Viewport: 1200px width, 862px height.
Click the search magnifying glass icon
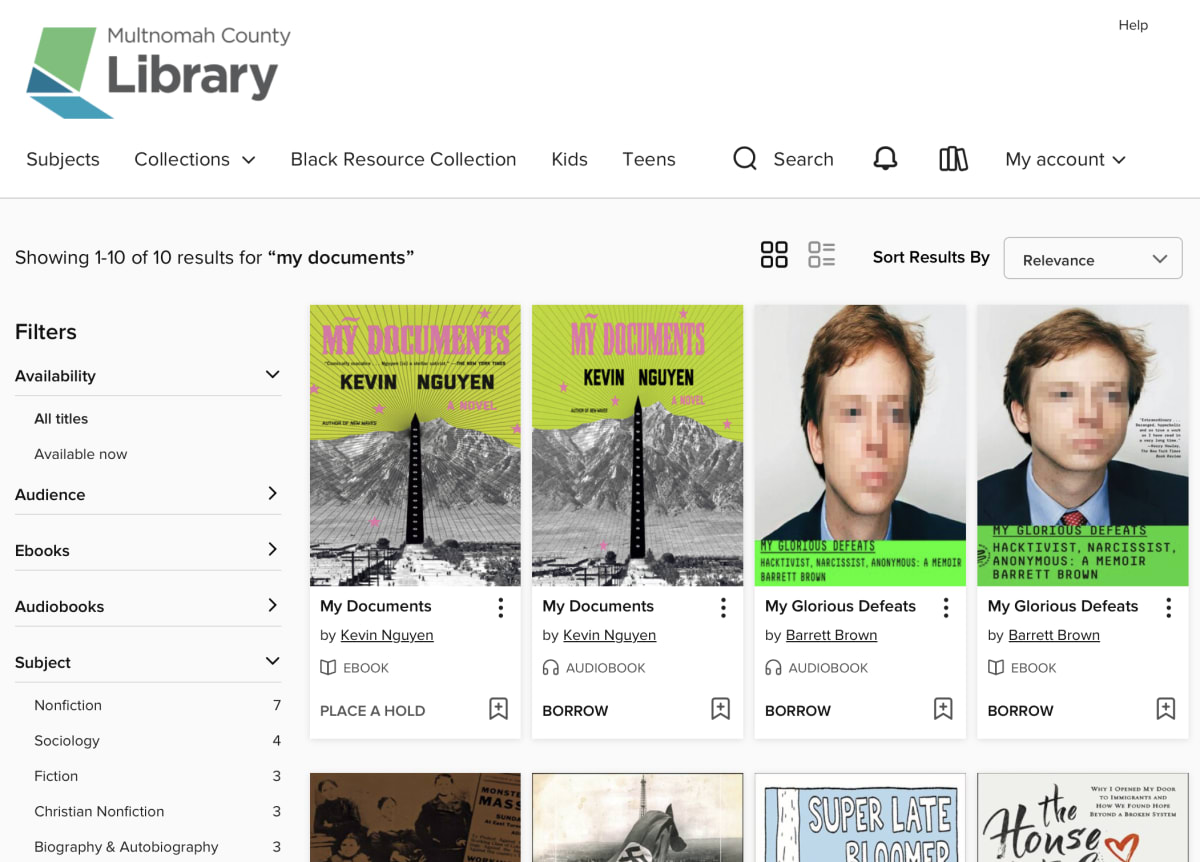tap(745, 159)
